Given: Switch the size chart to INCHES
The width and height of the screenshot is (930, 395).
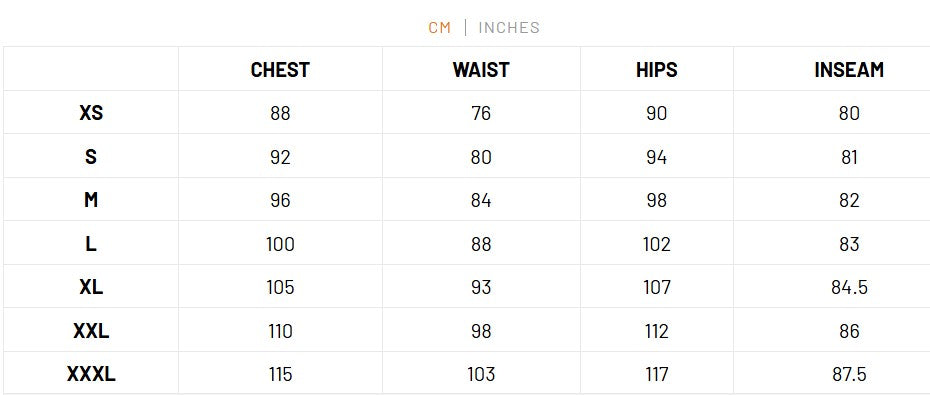Looking at the screenshot, I should (x=509, y=27).
